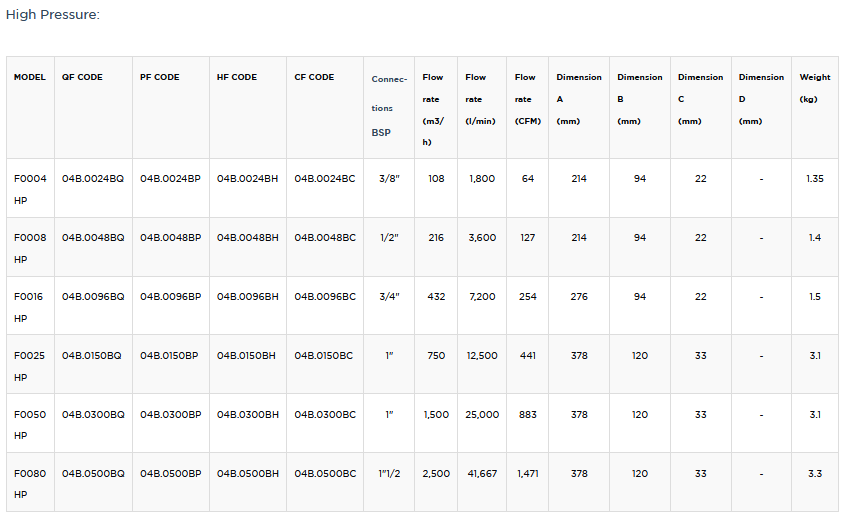
Task: Click the Connections BSP column header
Action: [389, 105]
